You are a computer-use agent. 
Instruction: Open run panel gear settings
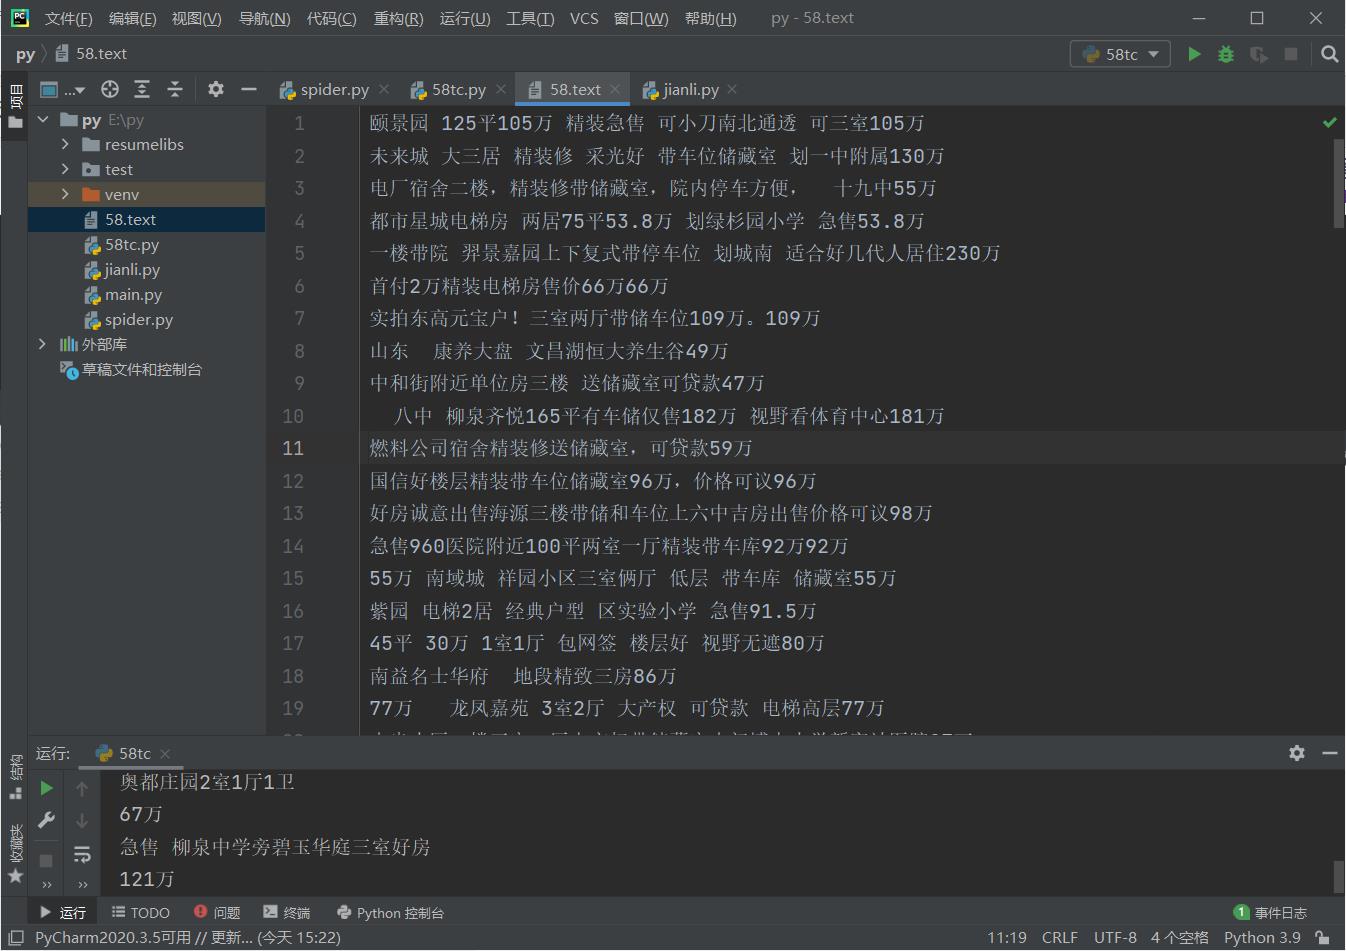click(1297, 753)
